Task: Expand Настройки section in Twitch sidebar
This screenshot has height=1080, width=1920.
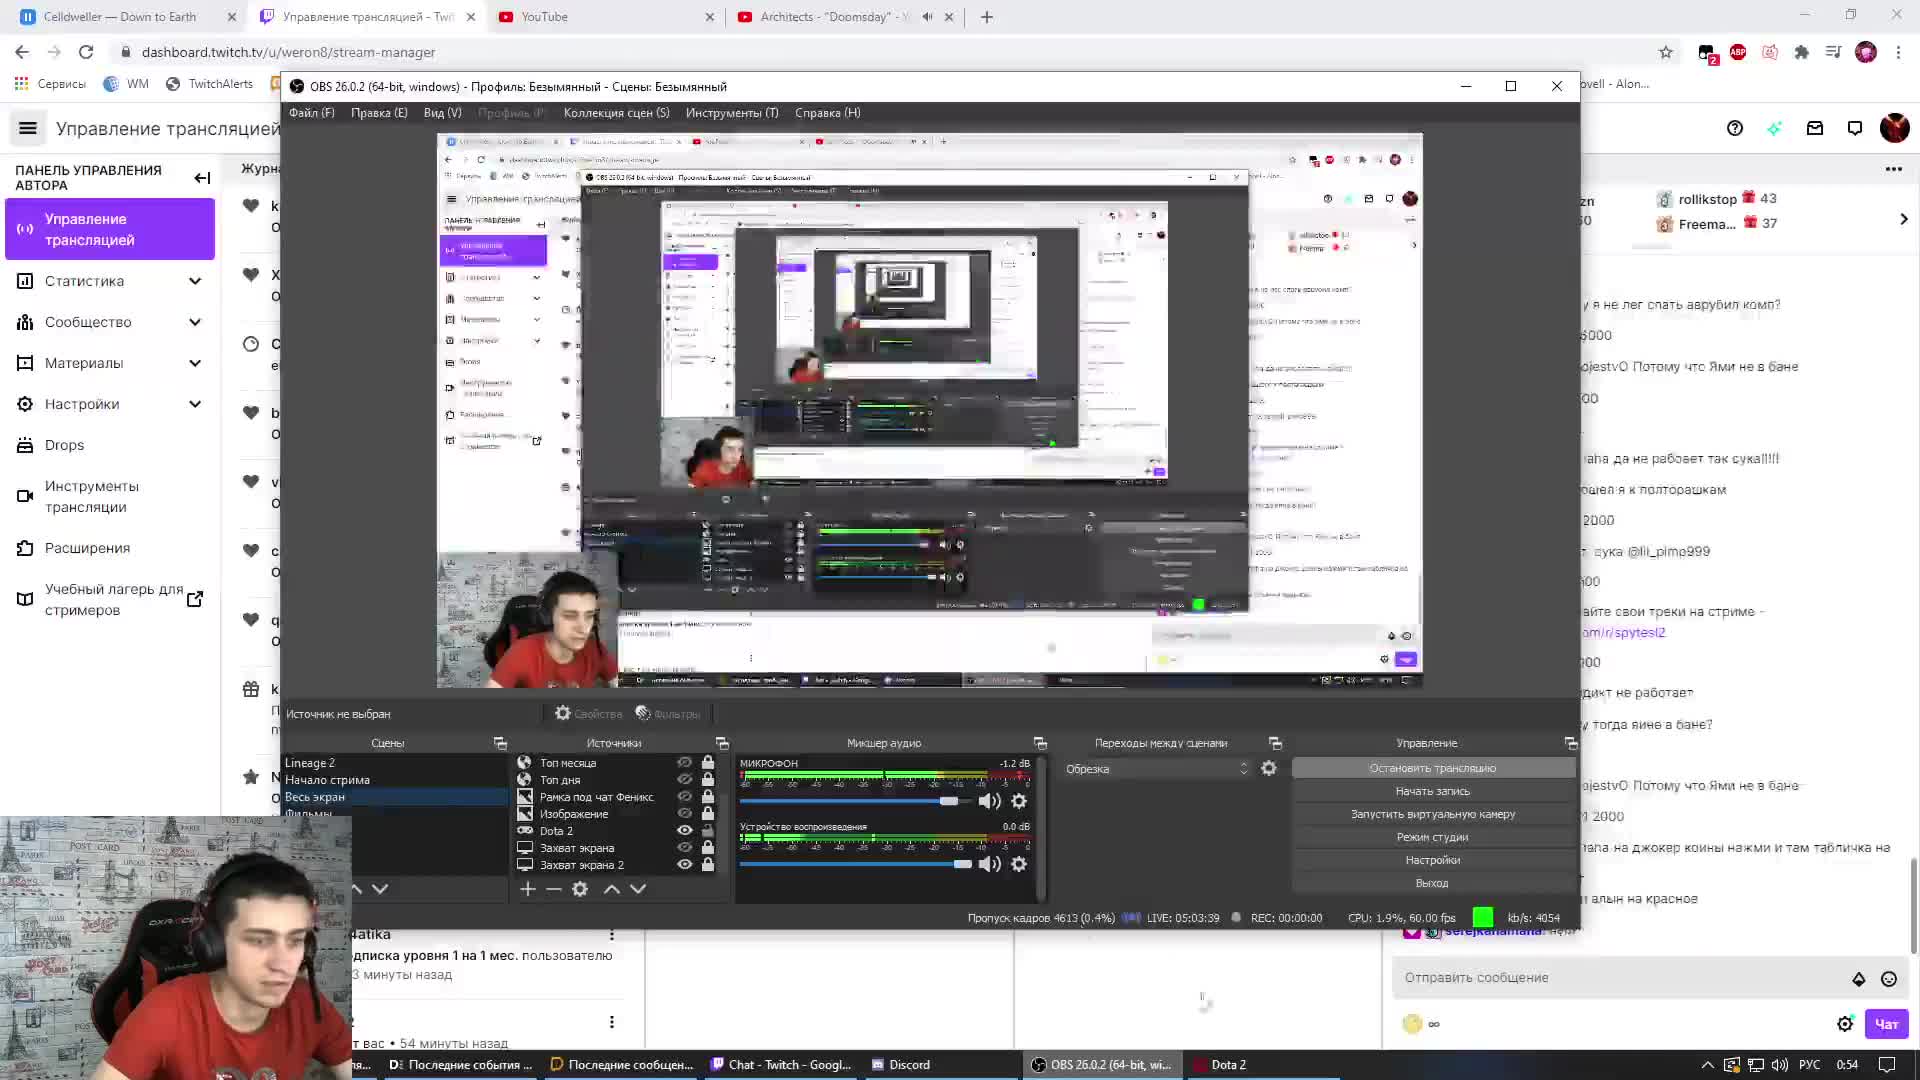Action: pyautogui.click(x=195, y=404)
